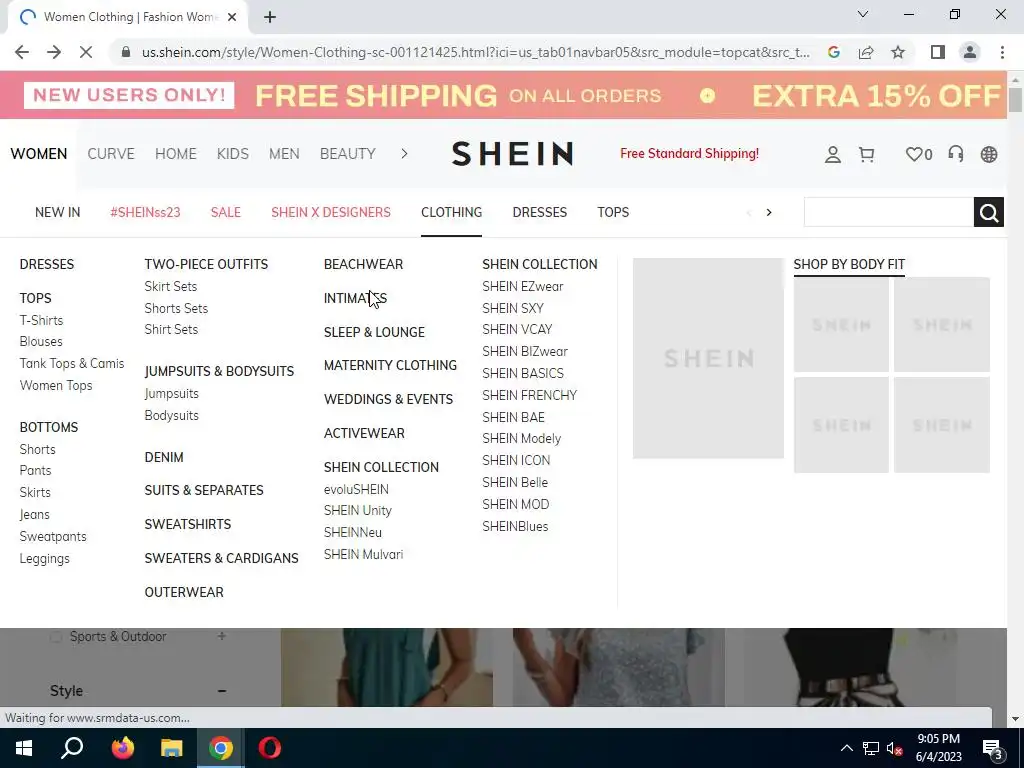Open the SHEIN X DESIGNERS menu
The image size is (1024, 768).
click(x=331, y=212)
